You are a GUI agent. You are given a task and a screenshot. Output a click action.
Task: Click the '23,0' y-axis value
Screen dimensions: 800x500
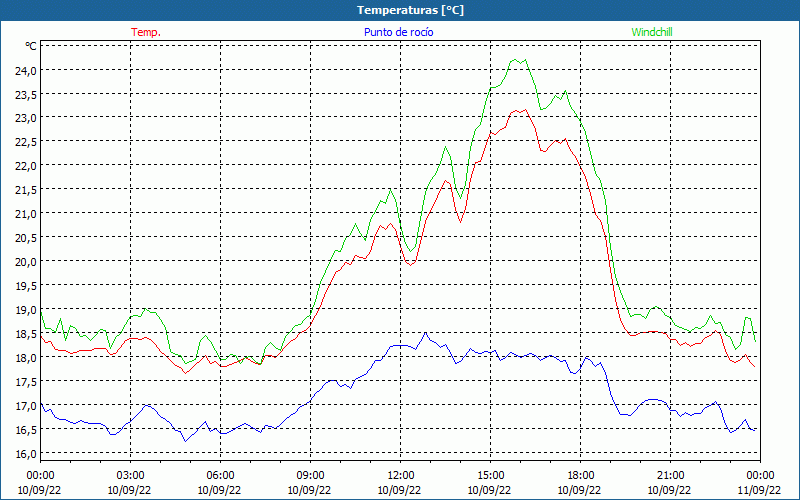(x=26, y=118)
